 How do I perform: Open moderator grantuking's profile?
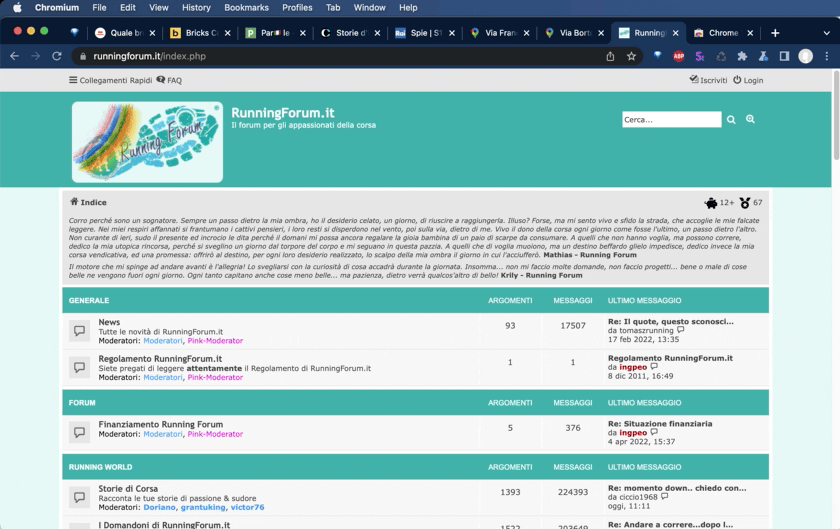click(203, 507)
